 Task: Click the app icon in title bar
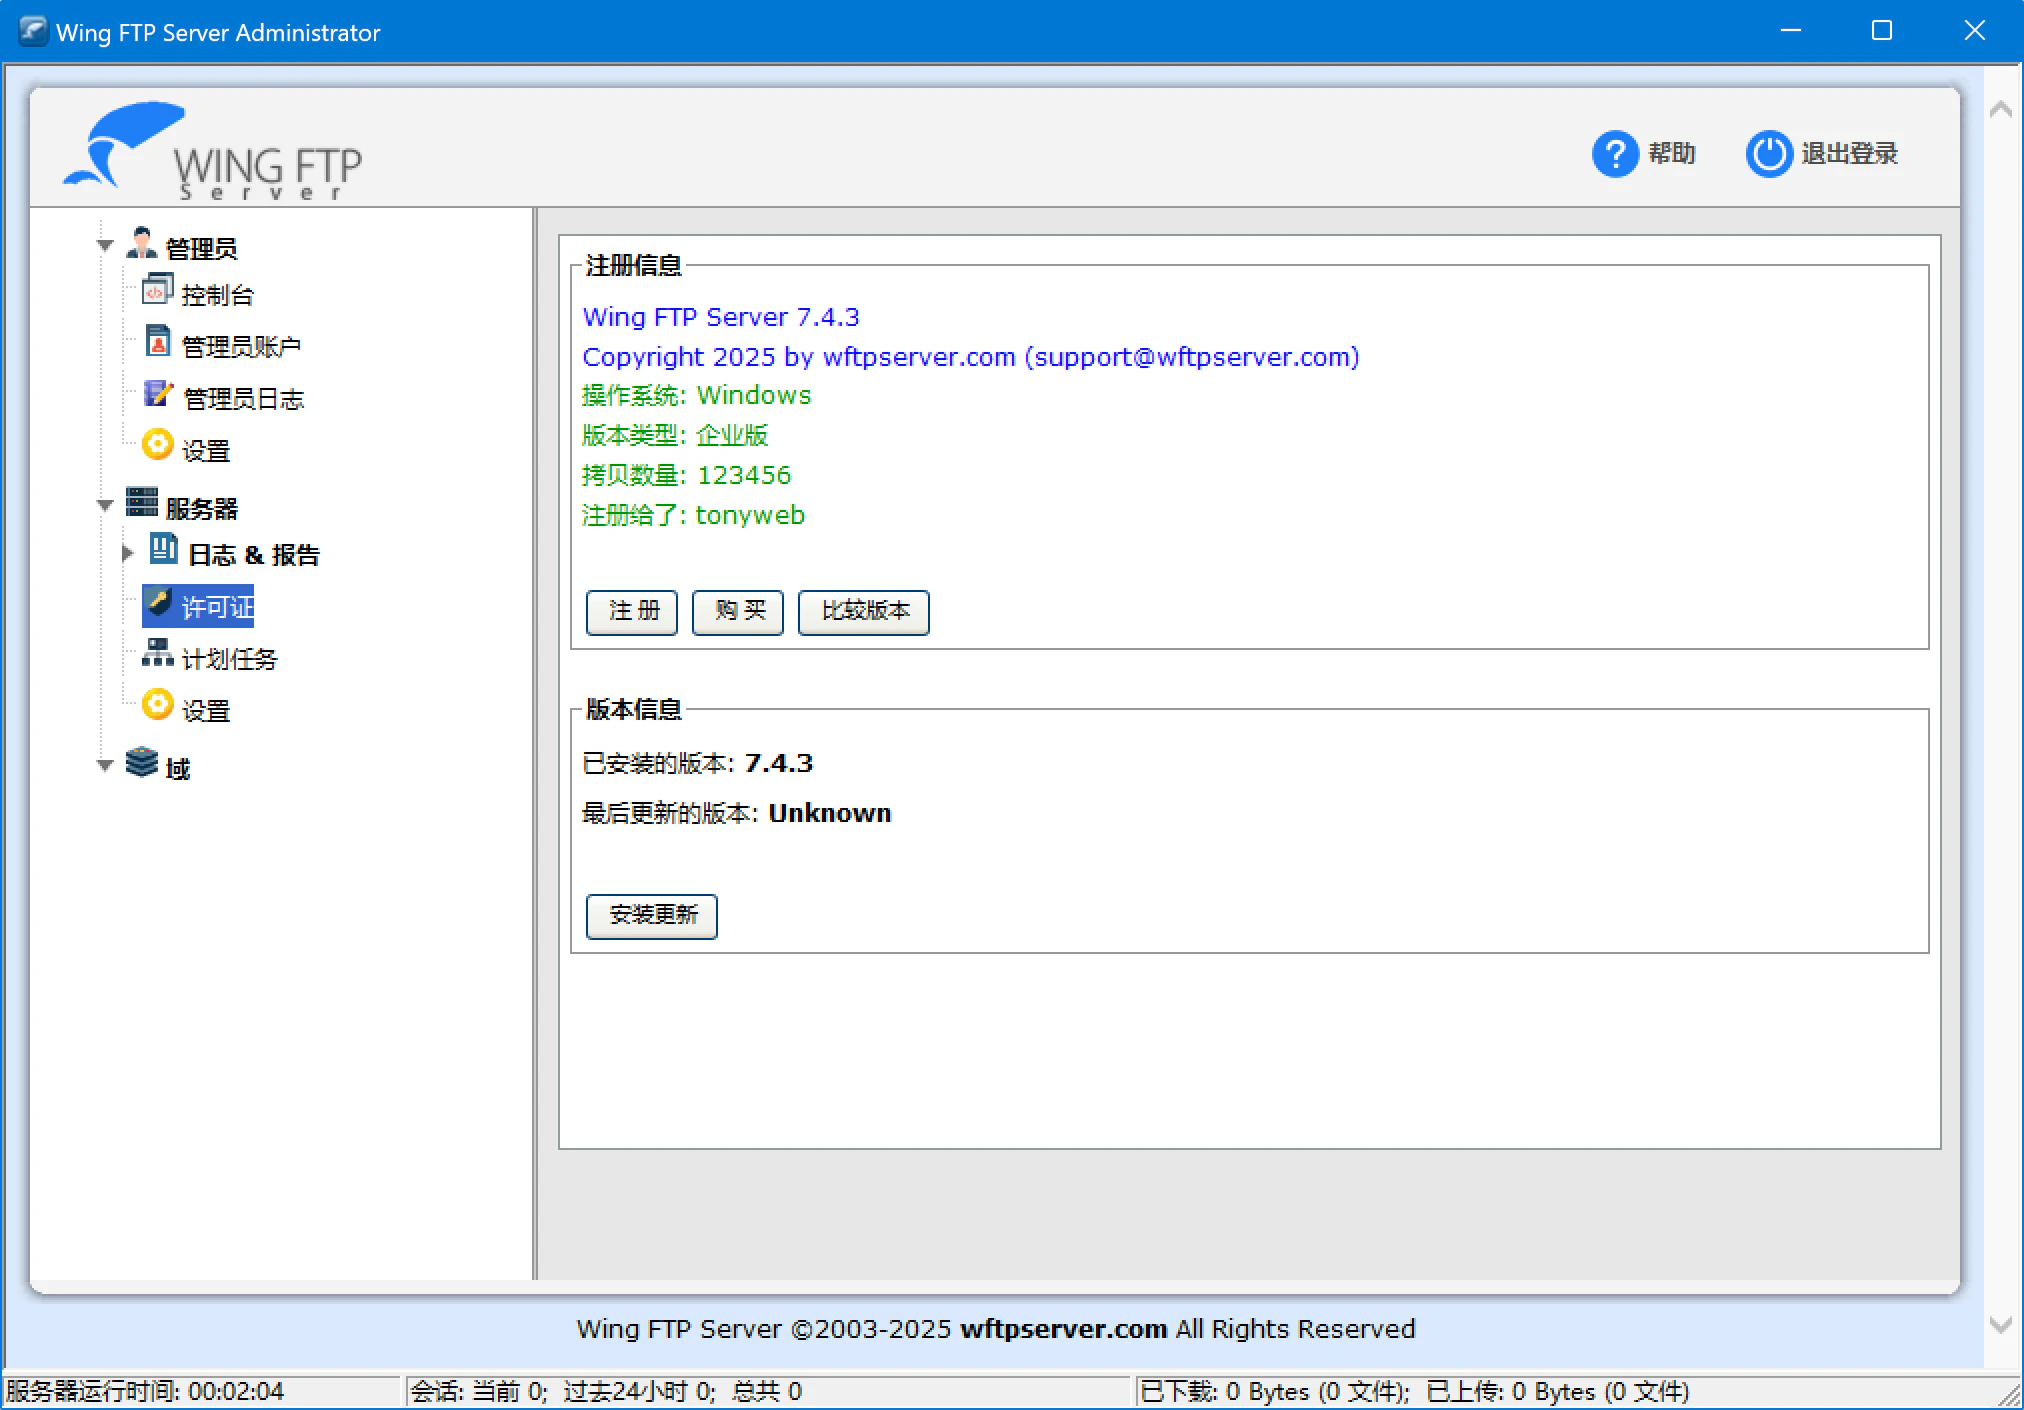click(x=32, y=32)
